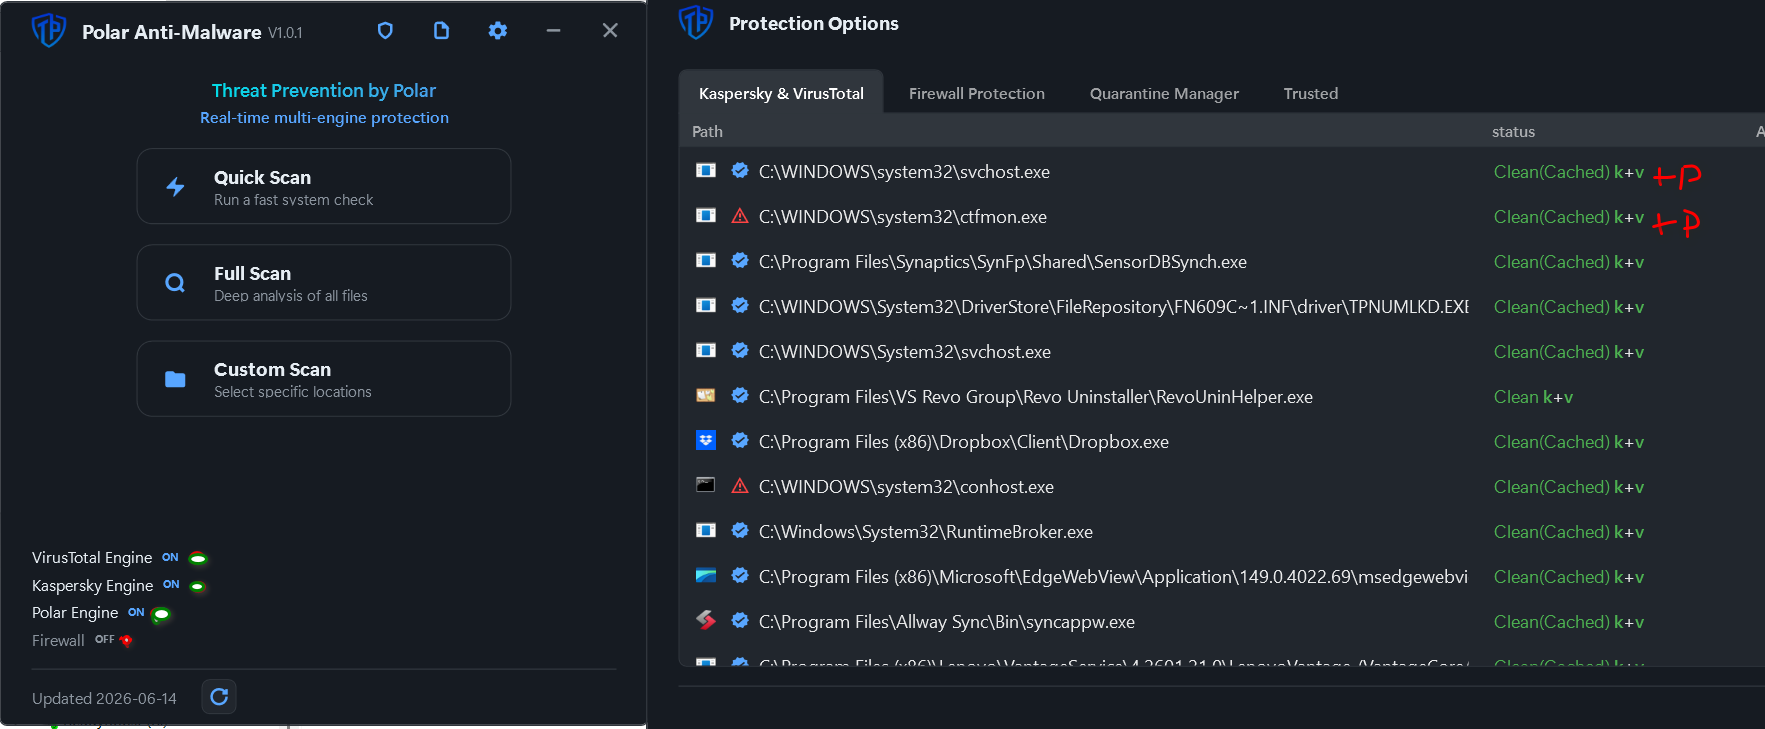The image size is (1765, 729).
Task: Select the file icon of the TPNUMLKD.EXE row
Action: click(x=706, y=306)
